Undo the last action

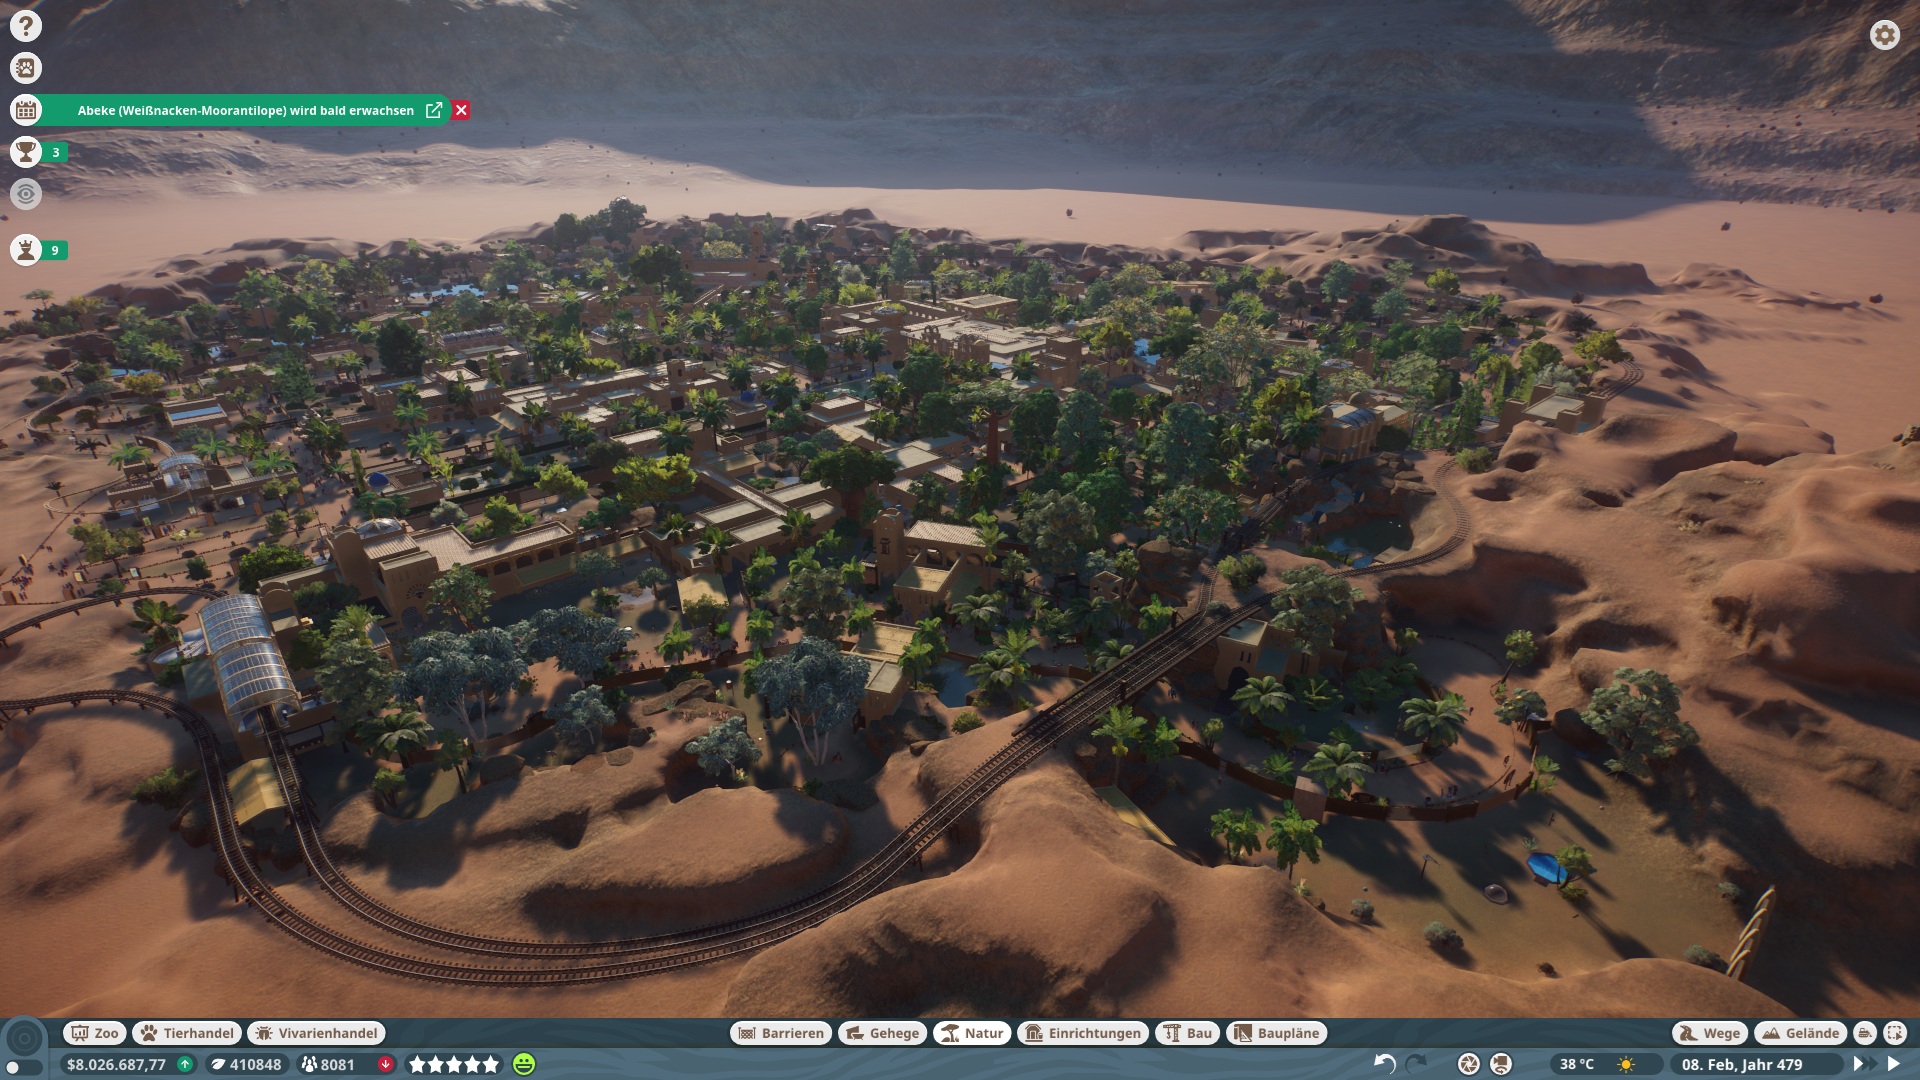(1385, 1064)
